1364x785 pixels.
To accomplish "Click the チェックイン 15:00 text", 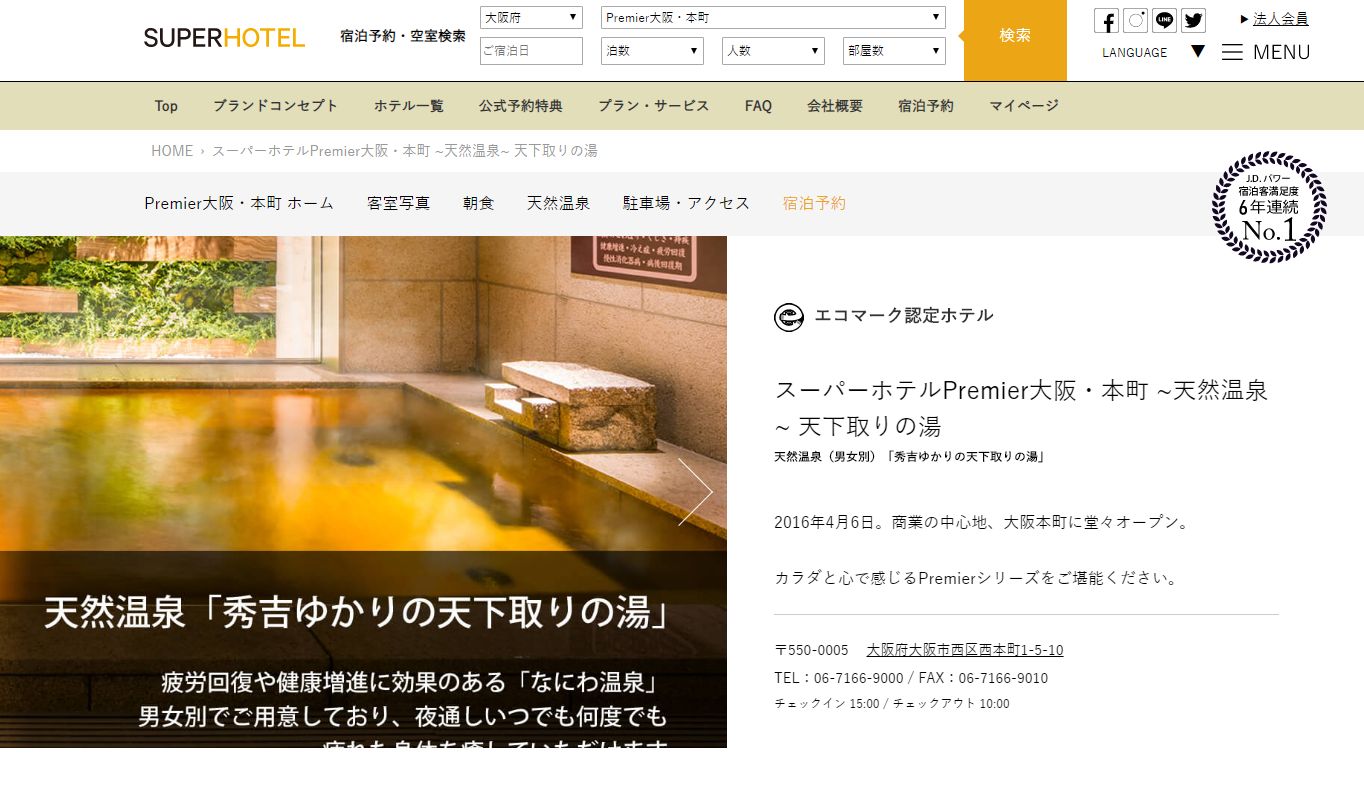I will click(x=827, y=704).
